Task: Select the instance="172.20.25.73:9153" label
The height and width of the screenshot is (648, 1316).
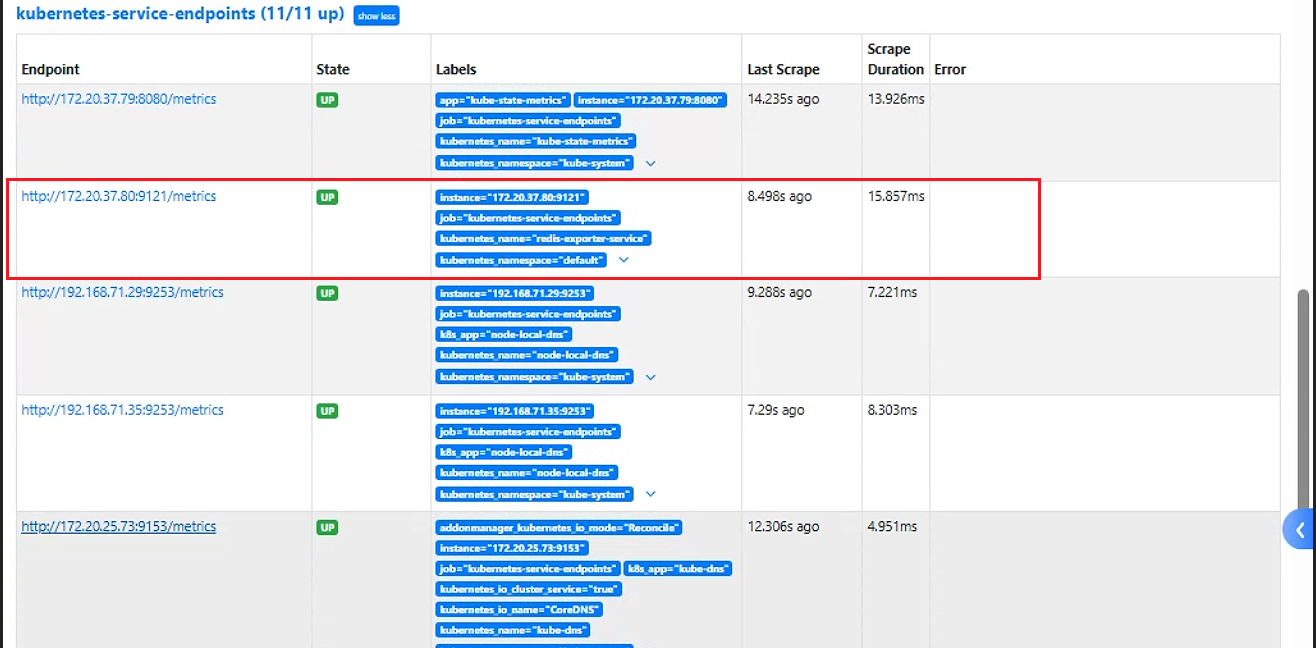Action: (x=513, y=548)
